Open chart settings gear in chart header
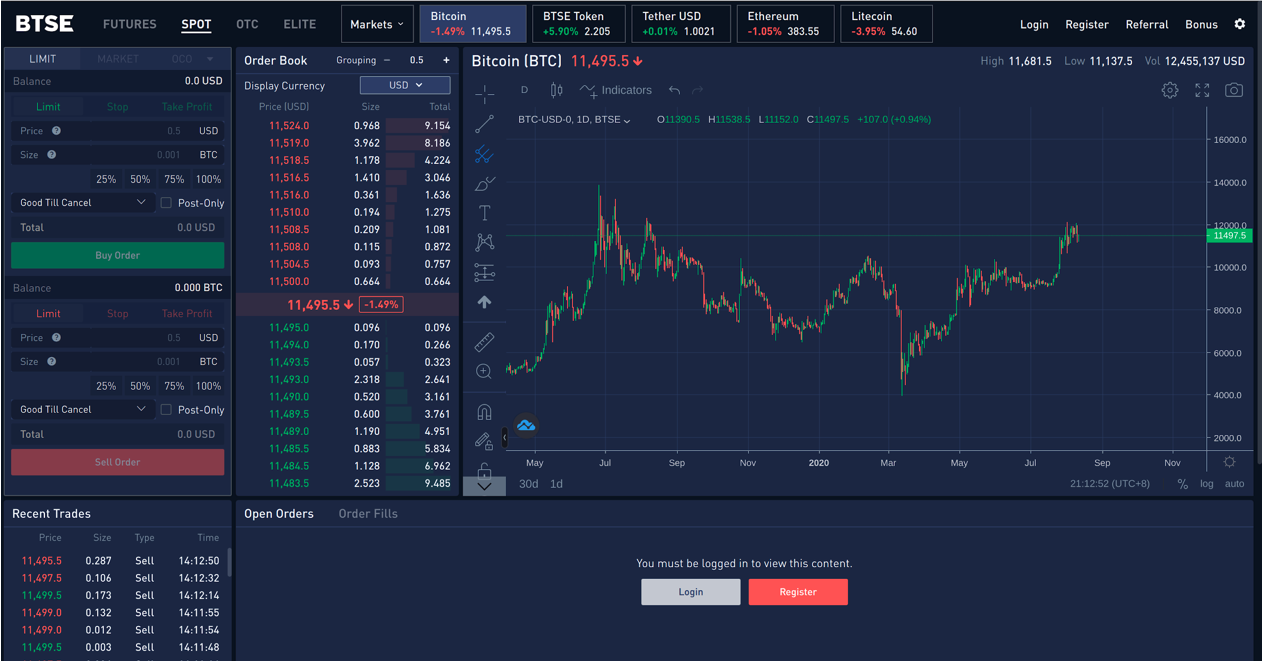Viewport: 1262px width, 661px height. tap(1170, 90)
